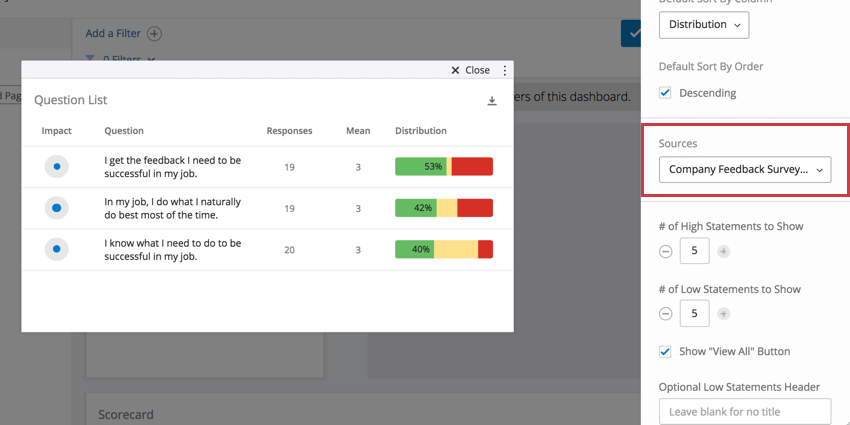Click the Add a Filter link
This screenshot has height=425, width=850.
coord(113,34)
